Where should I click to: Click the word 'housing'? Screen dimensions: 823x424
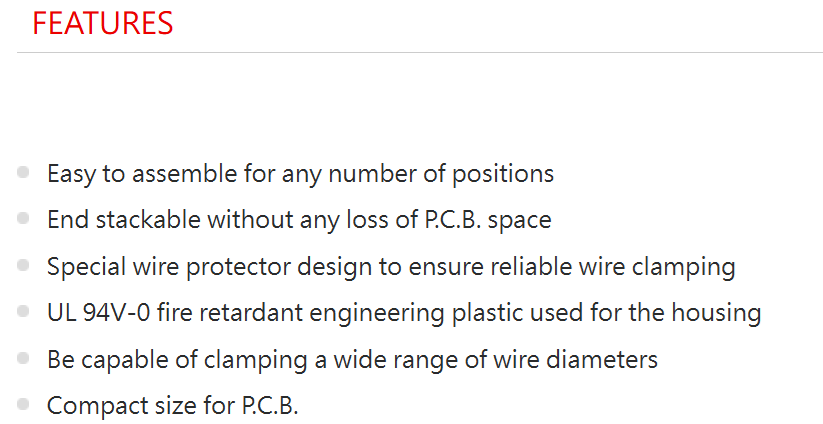717,313
